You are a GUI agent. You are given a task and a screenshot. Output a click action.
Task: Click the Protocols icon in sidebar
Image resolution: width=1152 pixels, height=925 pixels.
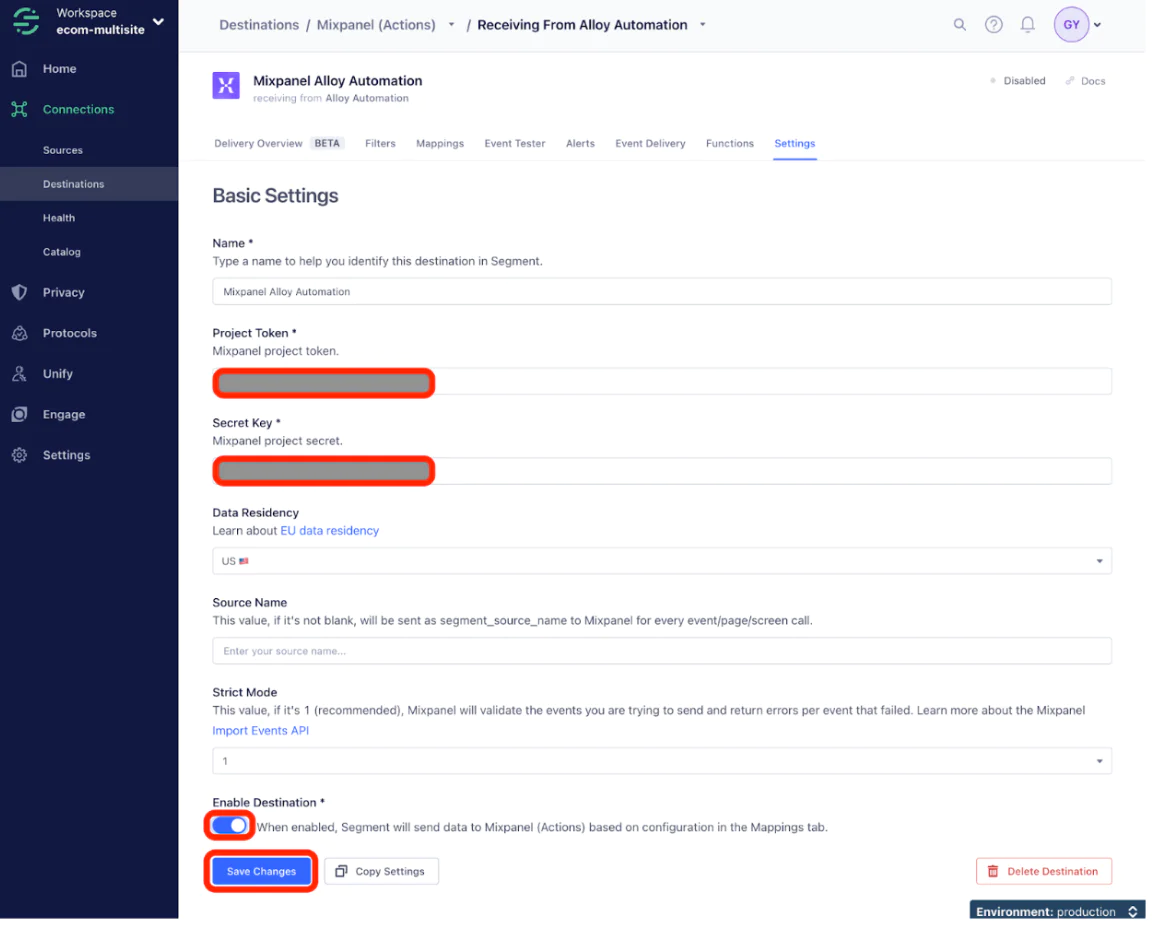[19, 333]
